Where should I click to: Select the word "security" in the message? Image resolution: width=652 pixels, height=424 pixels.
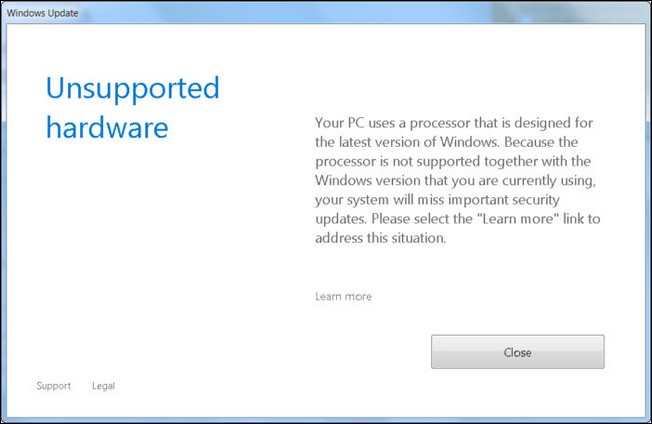point(536,200)
